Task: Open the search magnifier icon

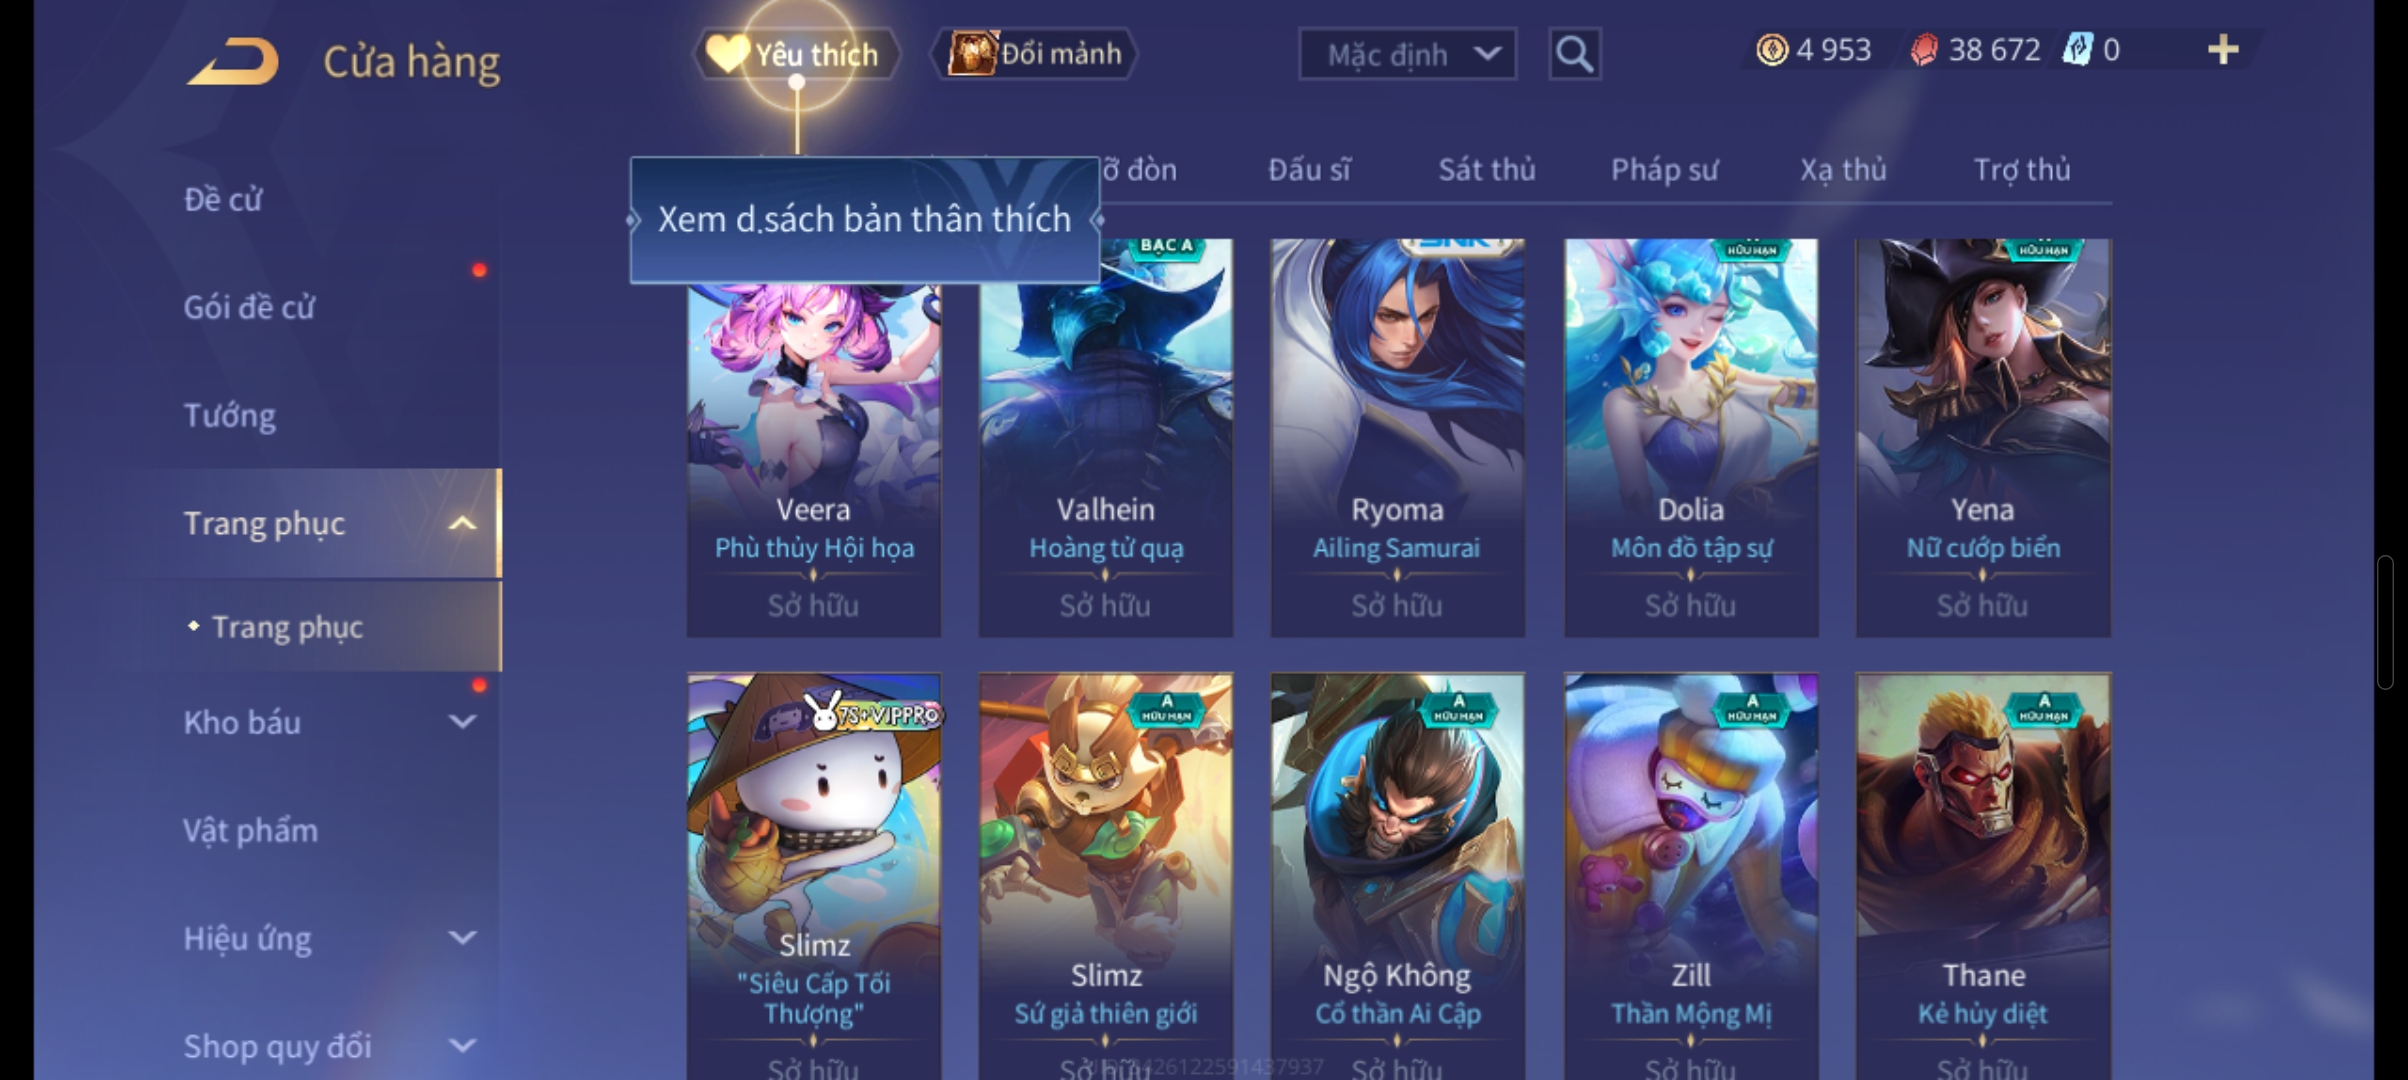Action: (1574, 53)
